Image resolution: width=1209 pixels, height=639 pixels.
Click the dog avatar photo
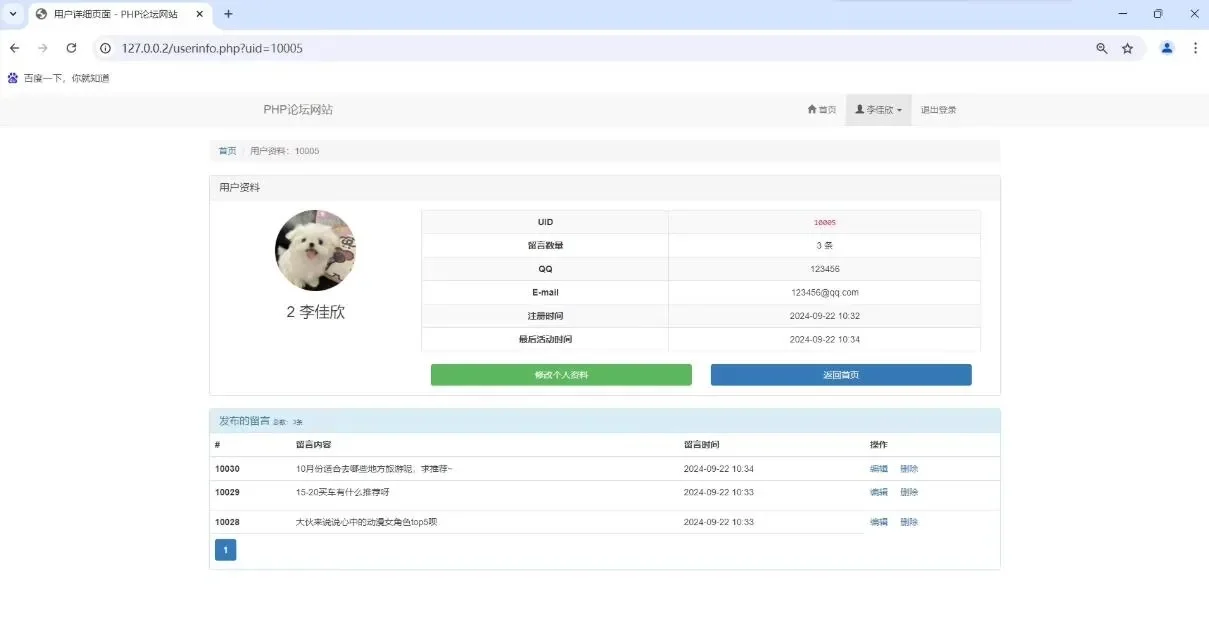(315, 250)
